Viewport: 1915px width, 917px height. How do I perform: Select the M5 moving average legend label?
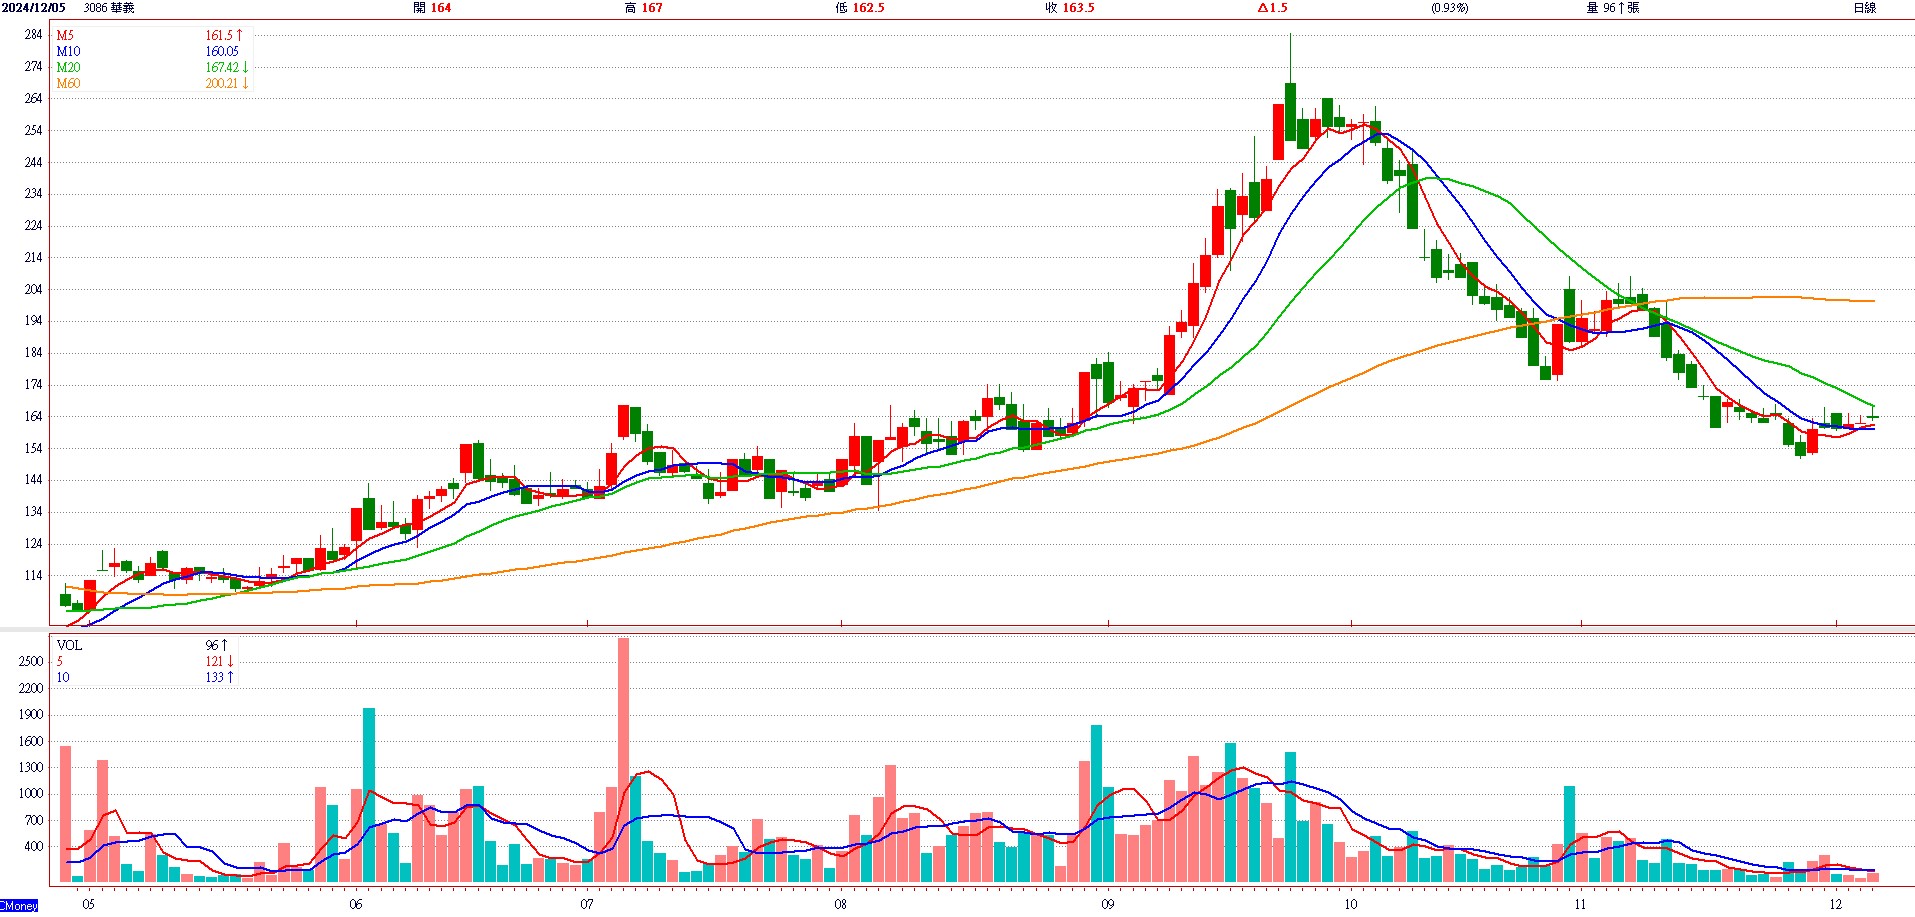(65, 35)
